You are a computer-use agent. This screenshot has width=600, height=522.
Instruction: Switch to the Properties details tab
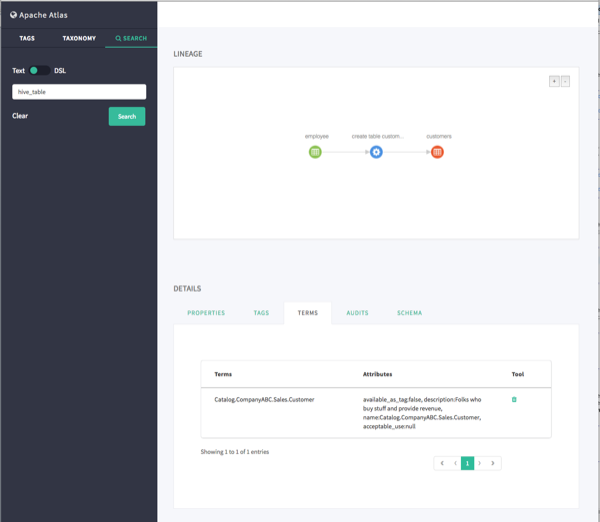click(206, 313)
